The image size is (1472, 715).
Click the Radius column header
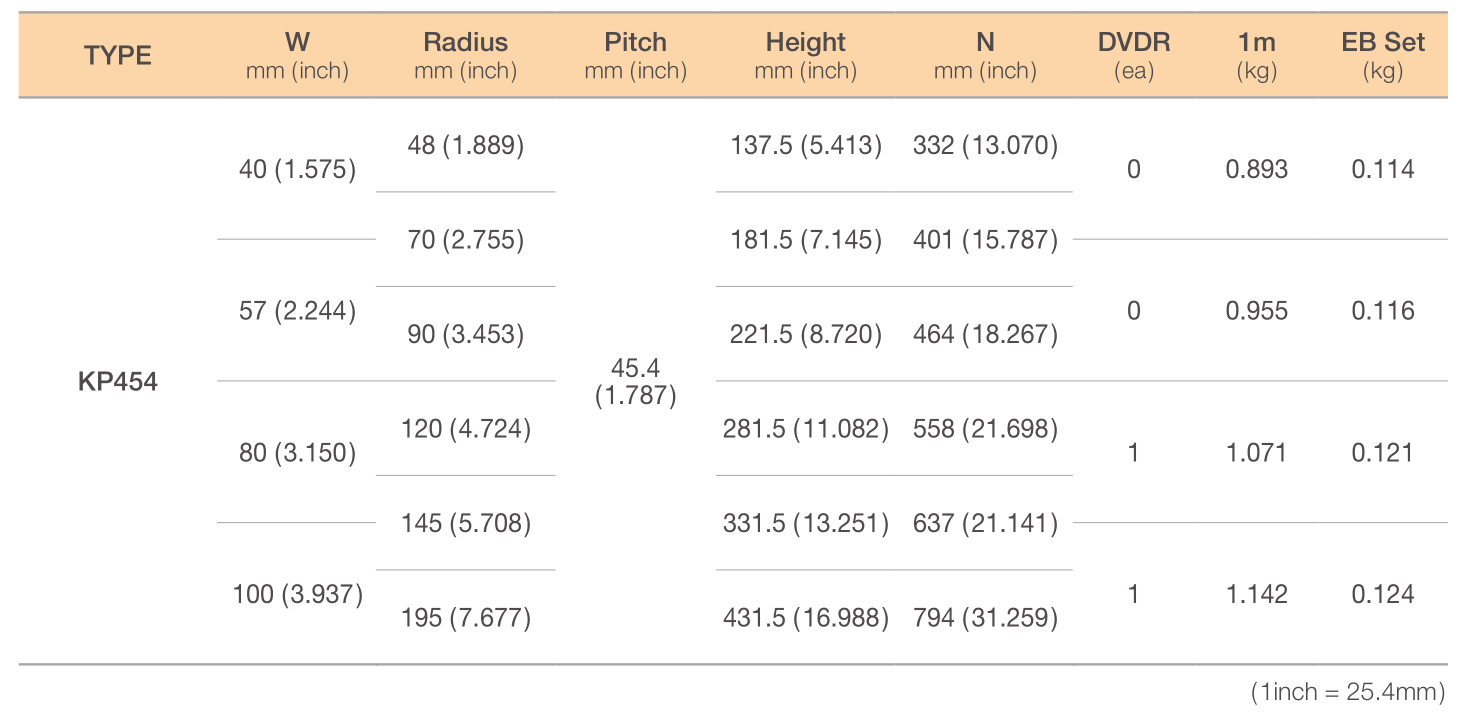[466, 56]
